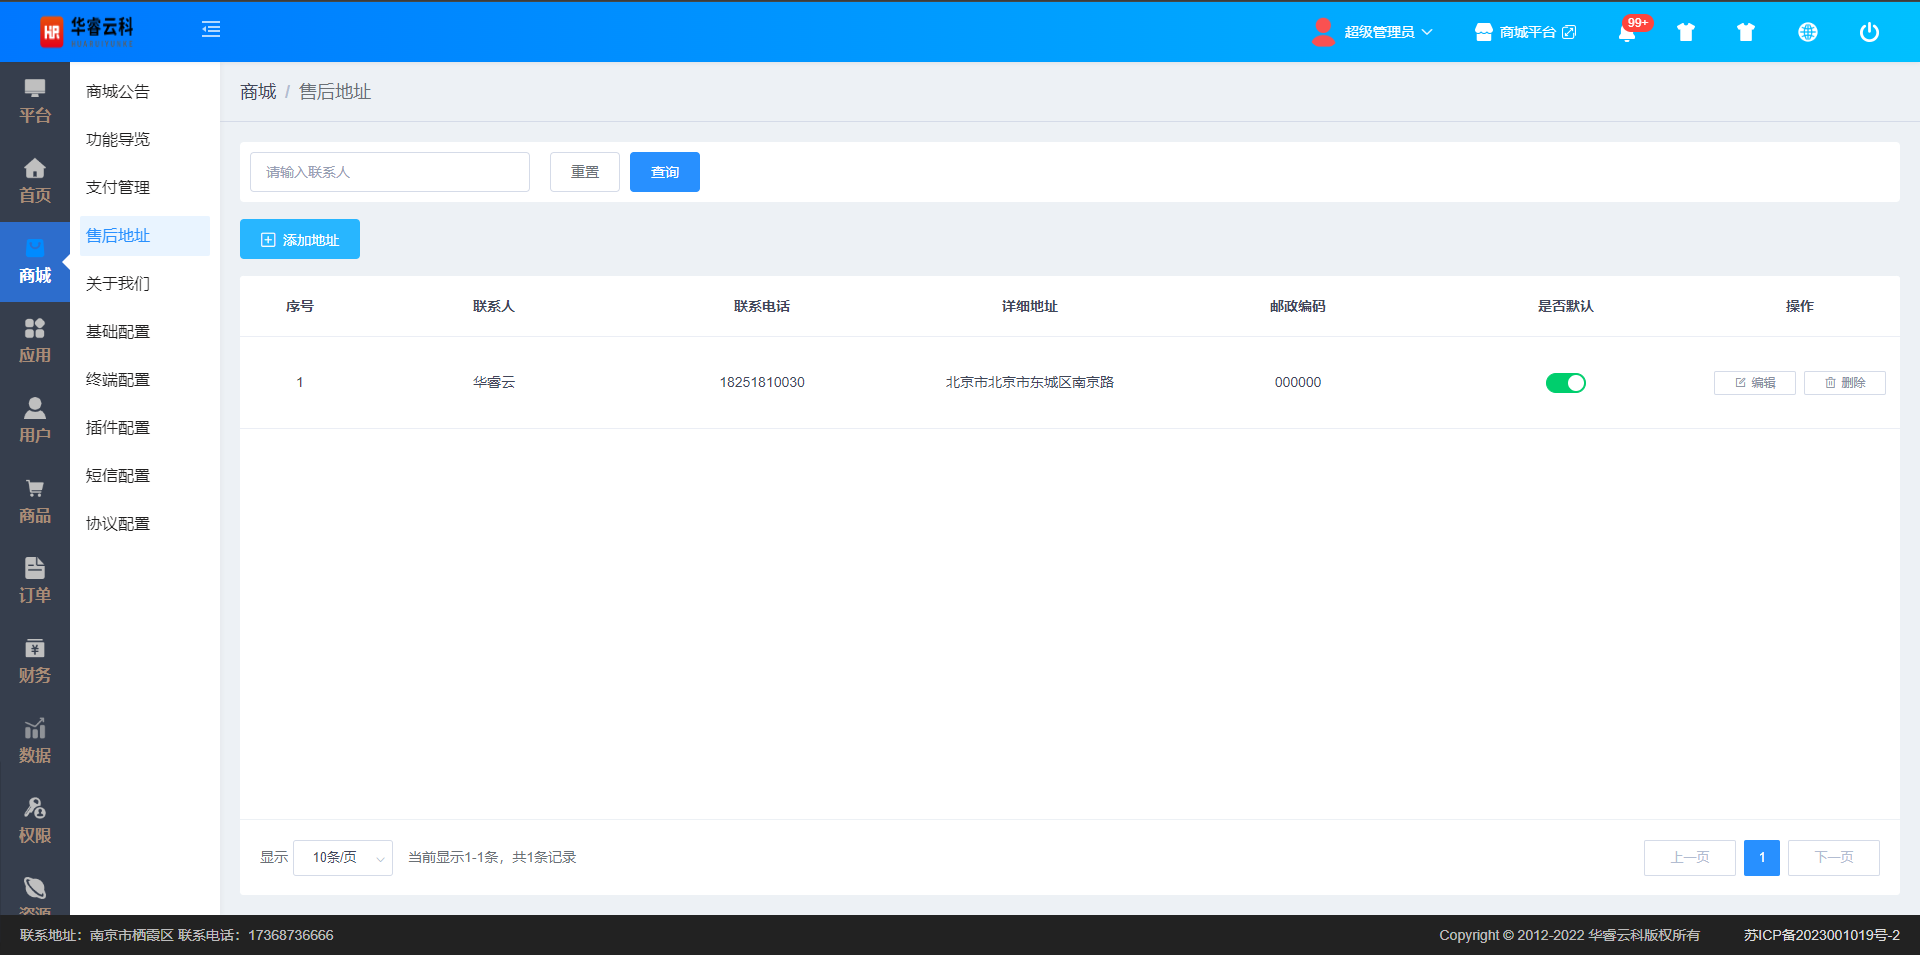Screen dimensions: 1920x955
Task: Click the 添加地址 button
Action: point(300,240)
